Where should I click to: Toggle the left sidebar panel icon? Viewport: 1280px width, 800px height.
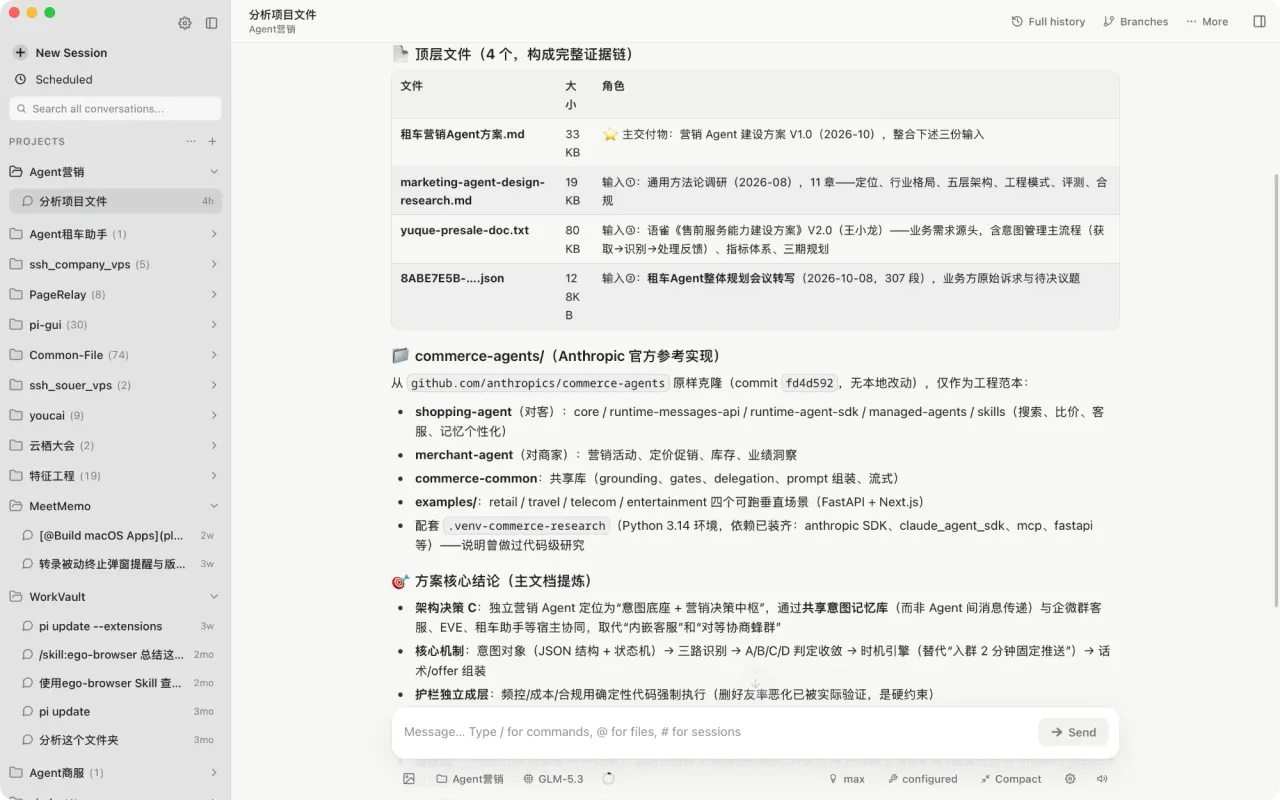tap(212, 23)
